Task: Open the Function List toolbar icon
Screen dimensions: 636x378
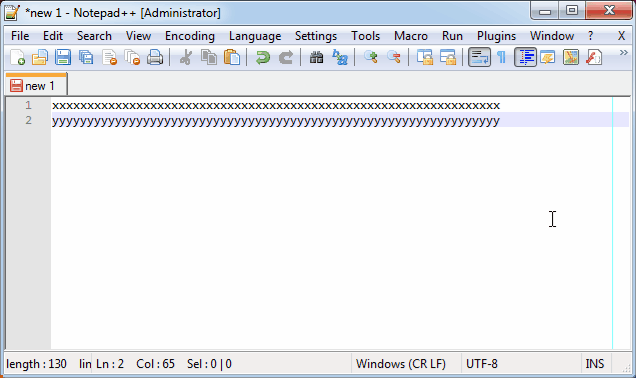Action: coord(594,57)
